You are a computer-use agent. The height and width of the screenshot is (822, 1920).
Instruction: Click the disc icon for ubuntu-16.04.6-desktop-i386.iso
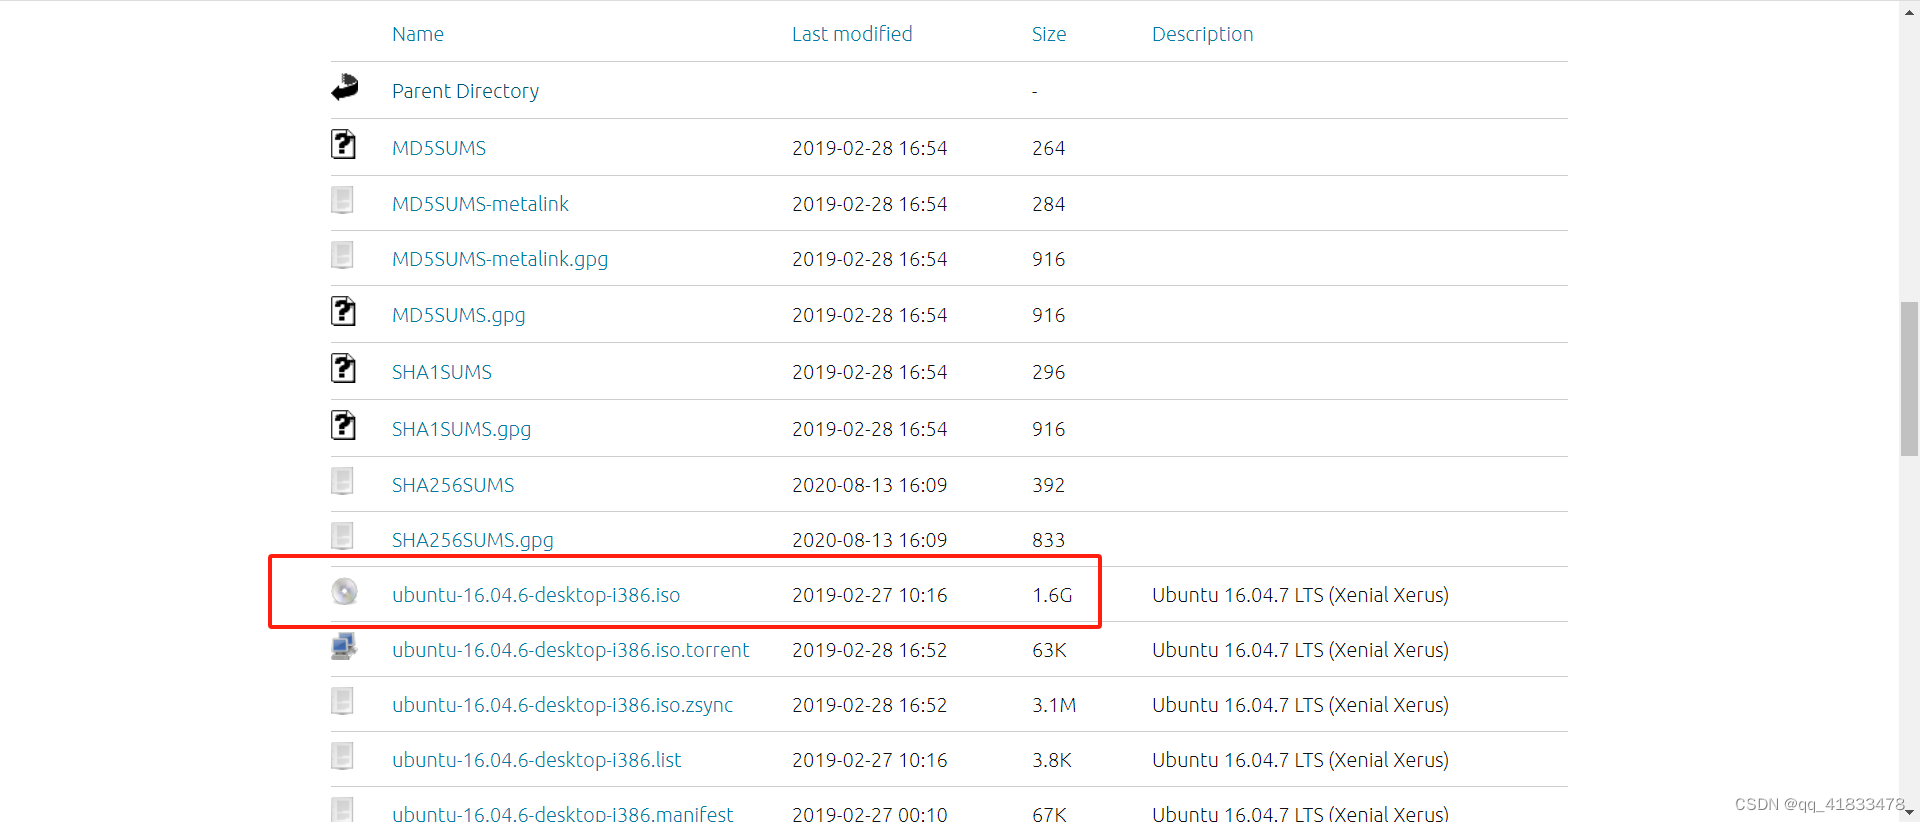[x=345, y=592]
